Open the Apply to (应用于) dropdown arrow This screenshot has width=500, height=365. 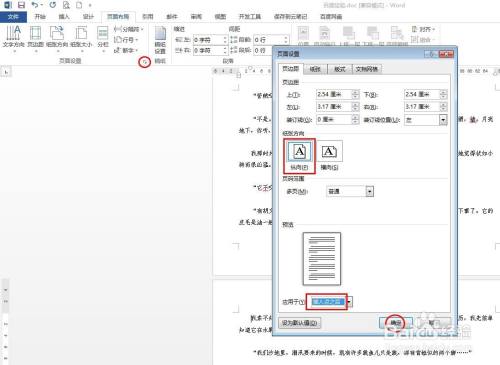[349, 302]
